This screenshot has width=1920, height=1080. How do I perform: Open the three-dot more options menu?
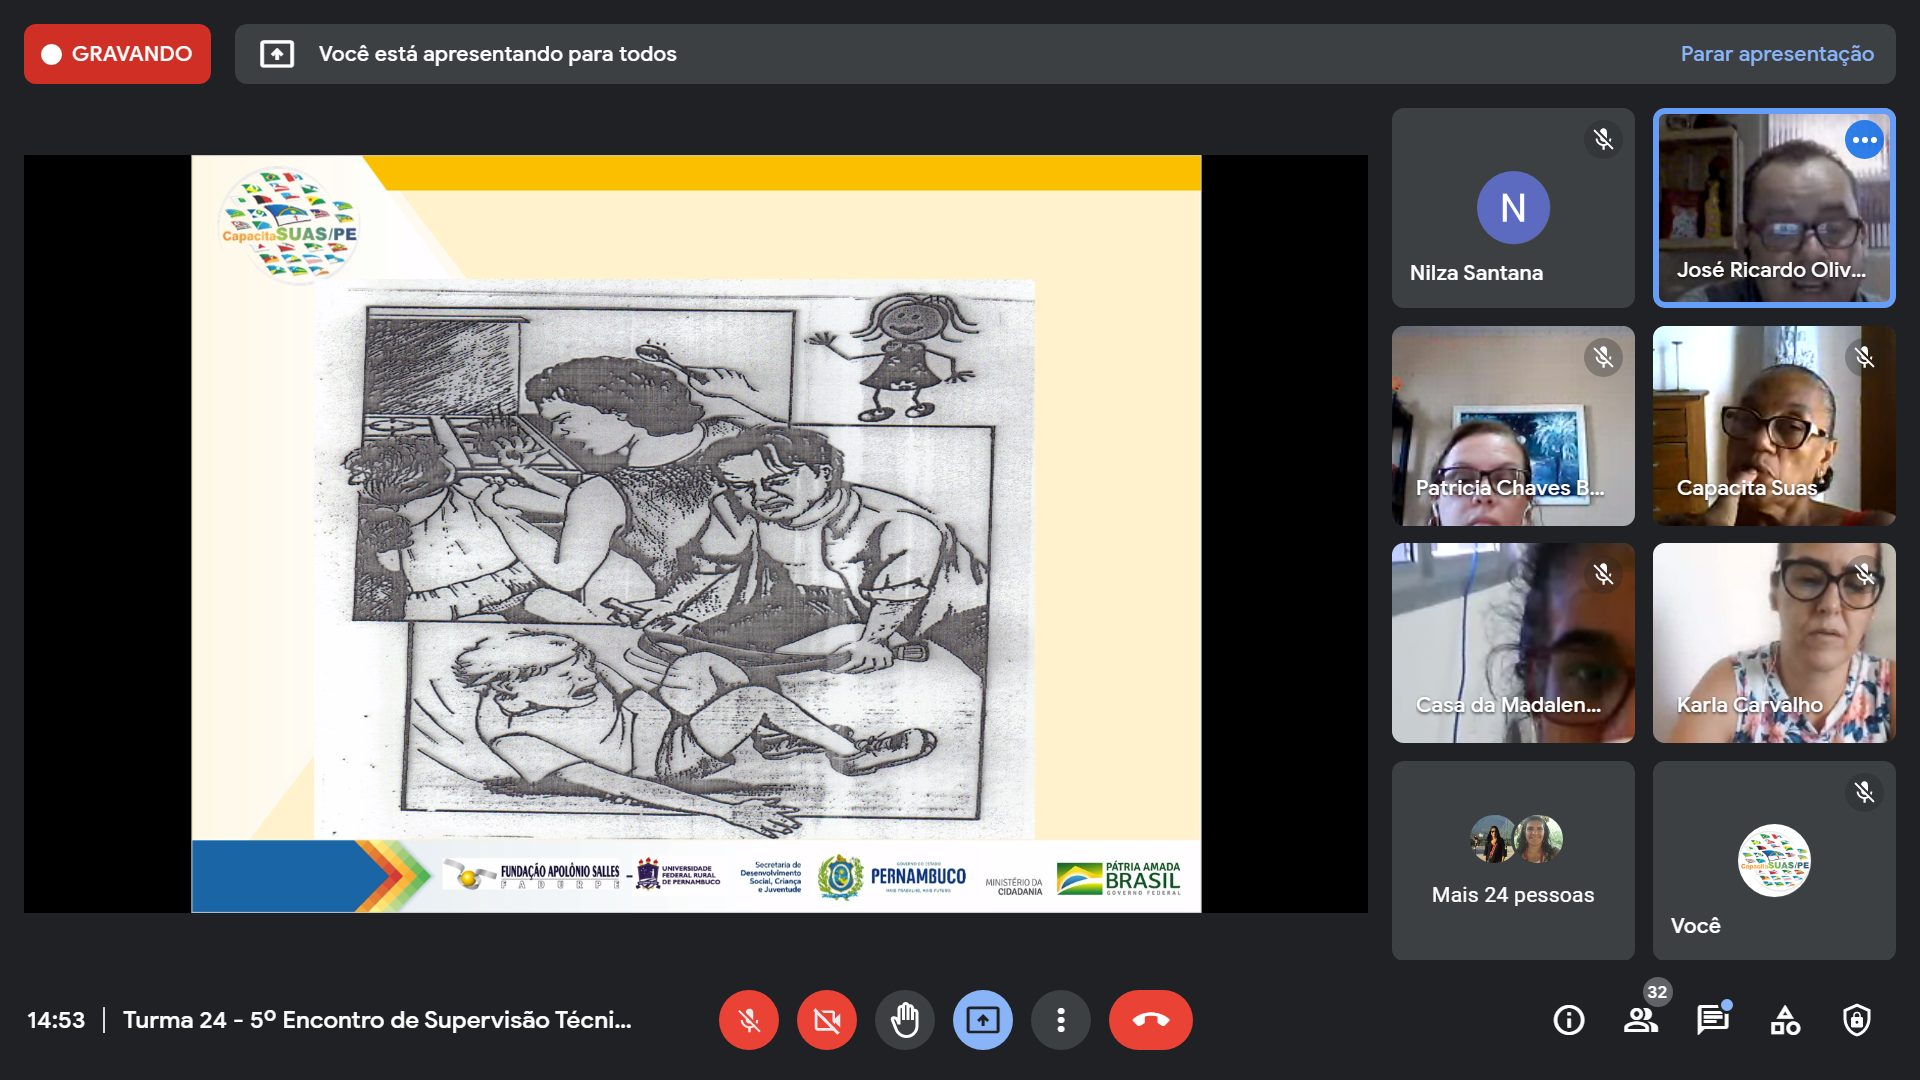pyautogui.click(x=1060, y=1020)
